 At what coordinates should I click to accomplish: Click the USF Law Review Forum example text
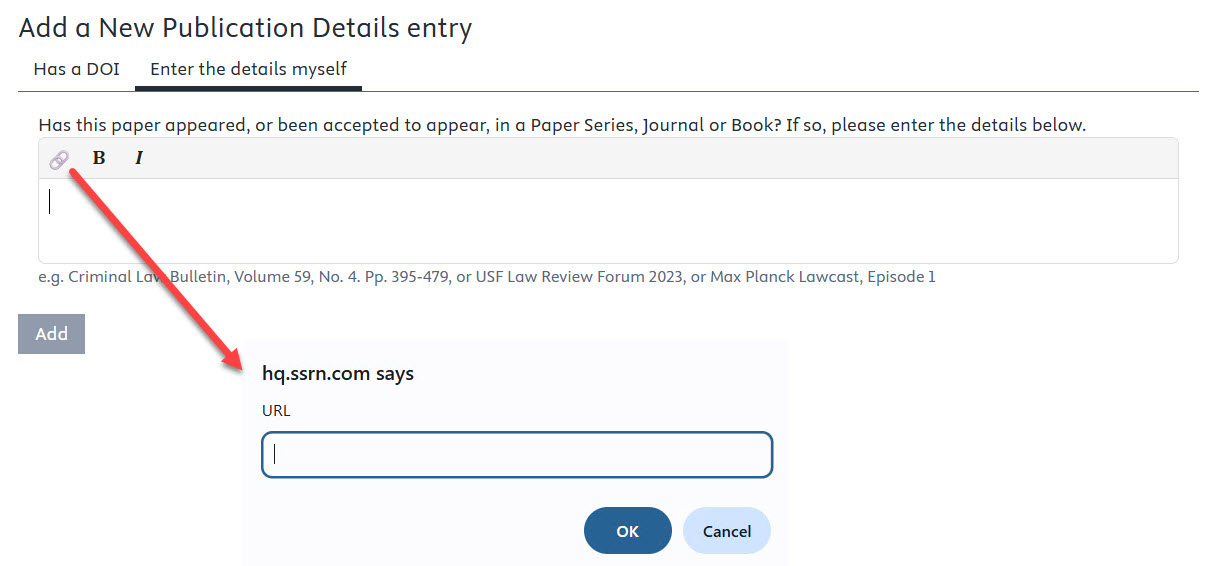(x=580, y=277)
